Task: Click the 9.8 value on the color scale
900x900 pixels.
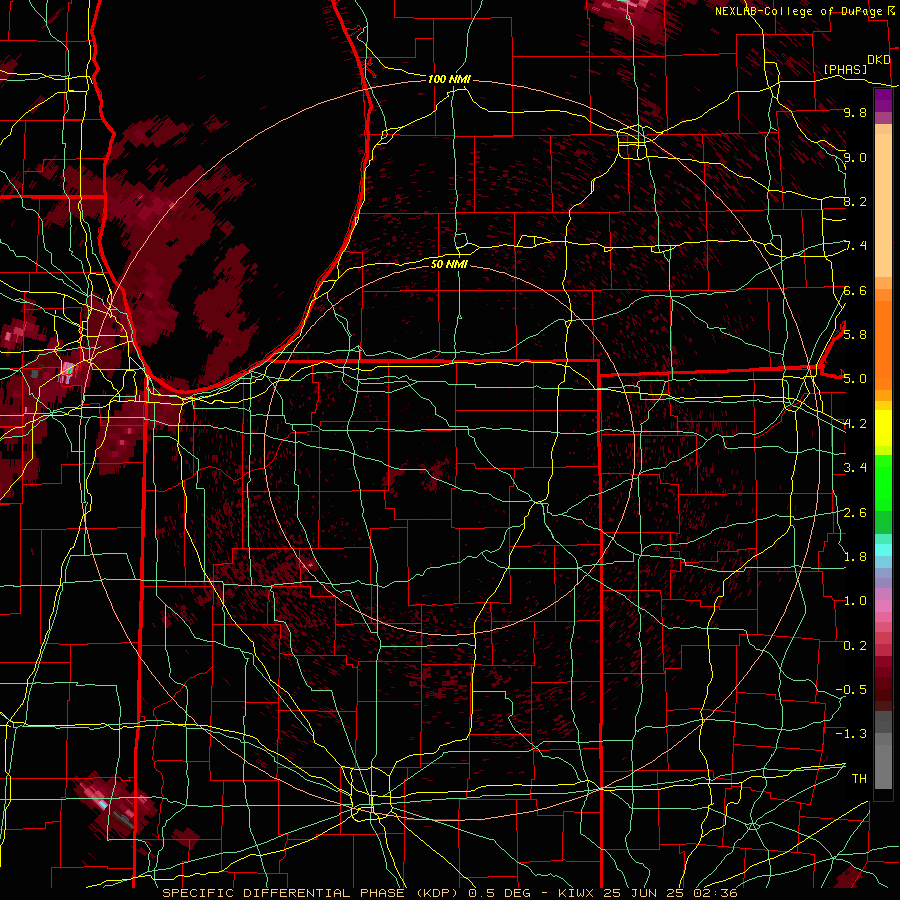Action: click(x=855, y=113)
